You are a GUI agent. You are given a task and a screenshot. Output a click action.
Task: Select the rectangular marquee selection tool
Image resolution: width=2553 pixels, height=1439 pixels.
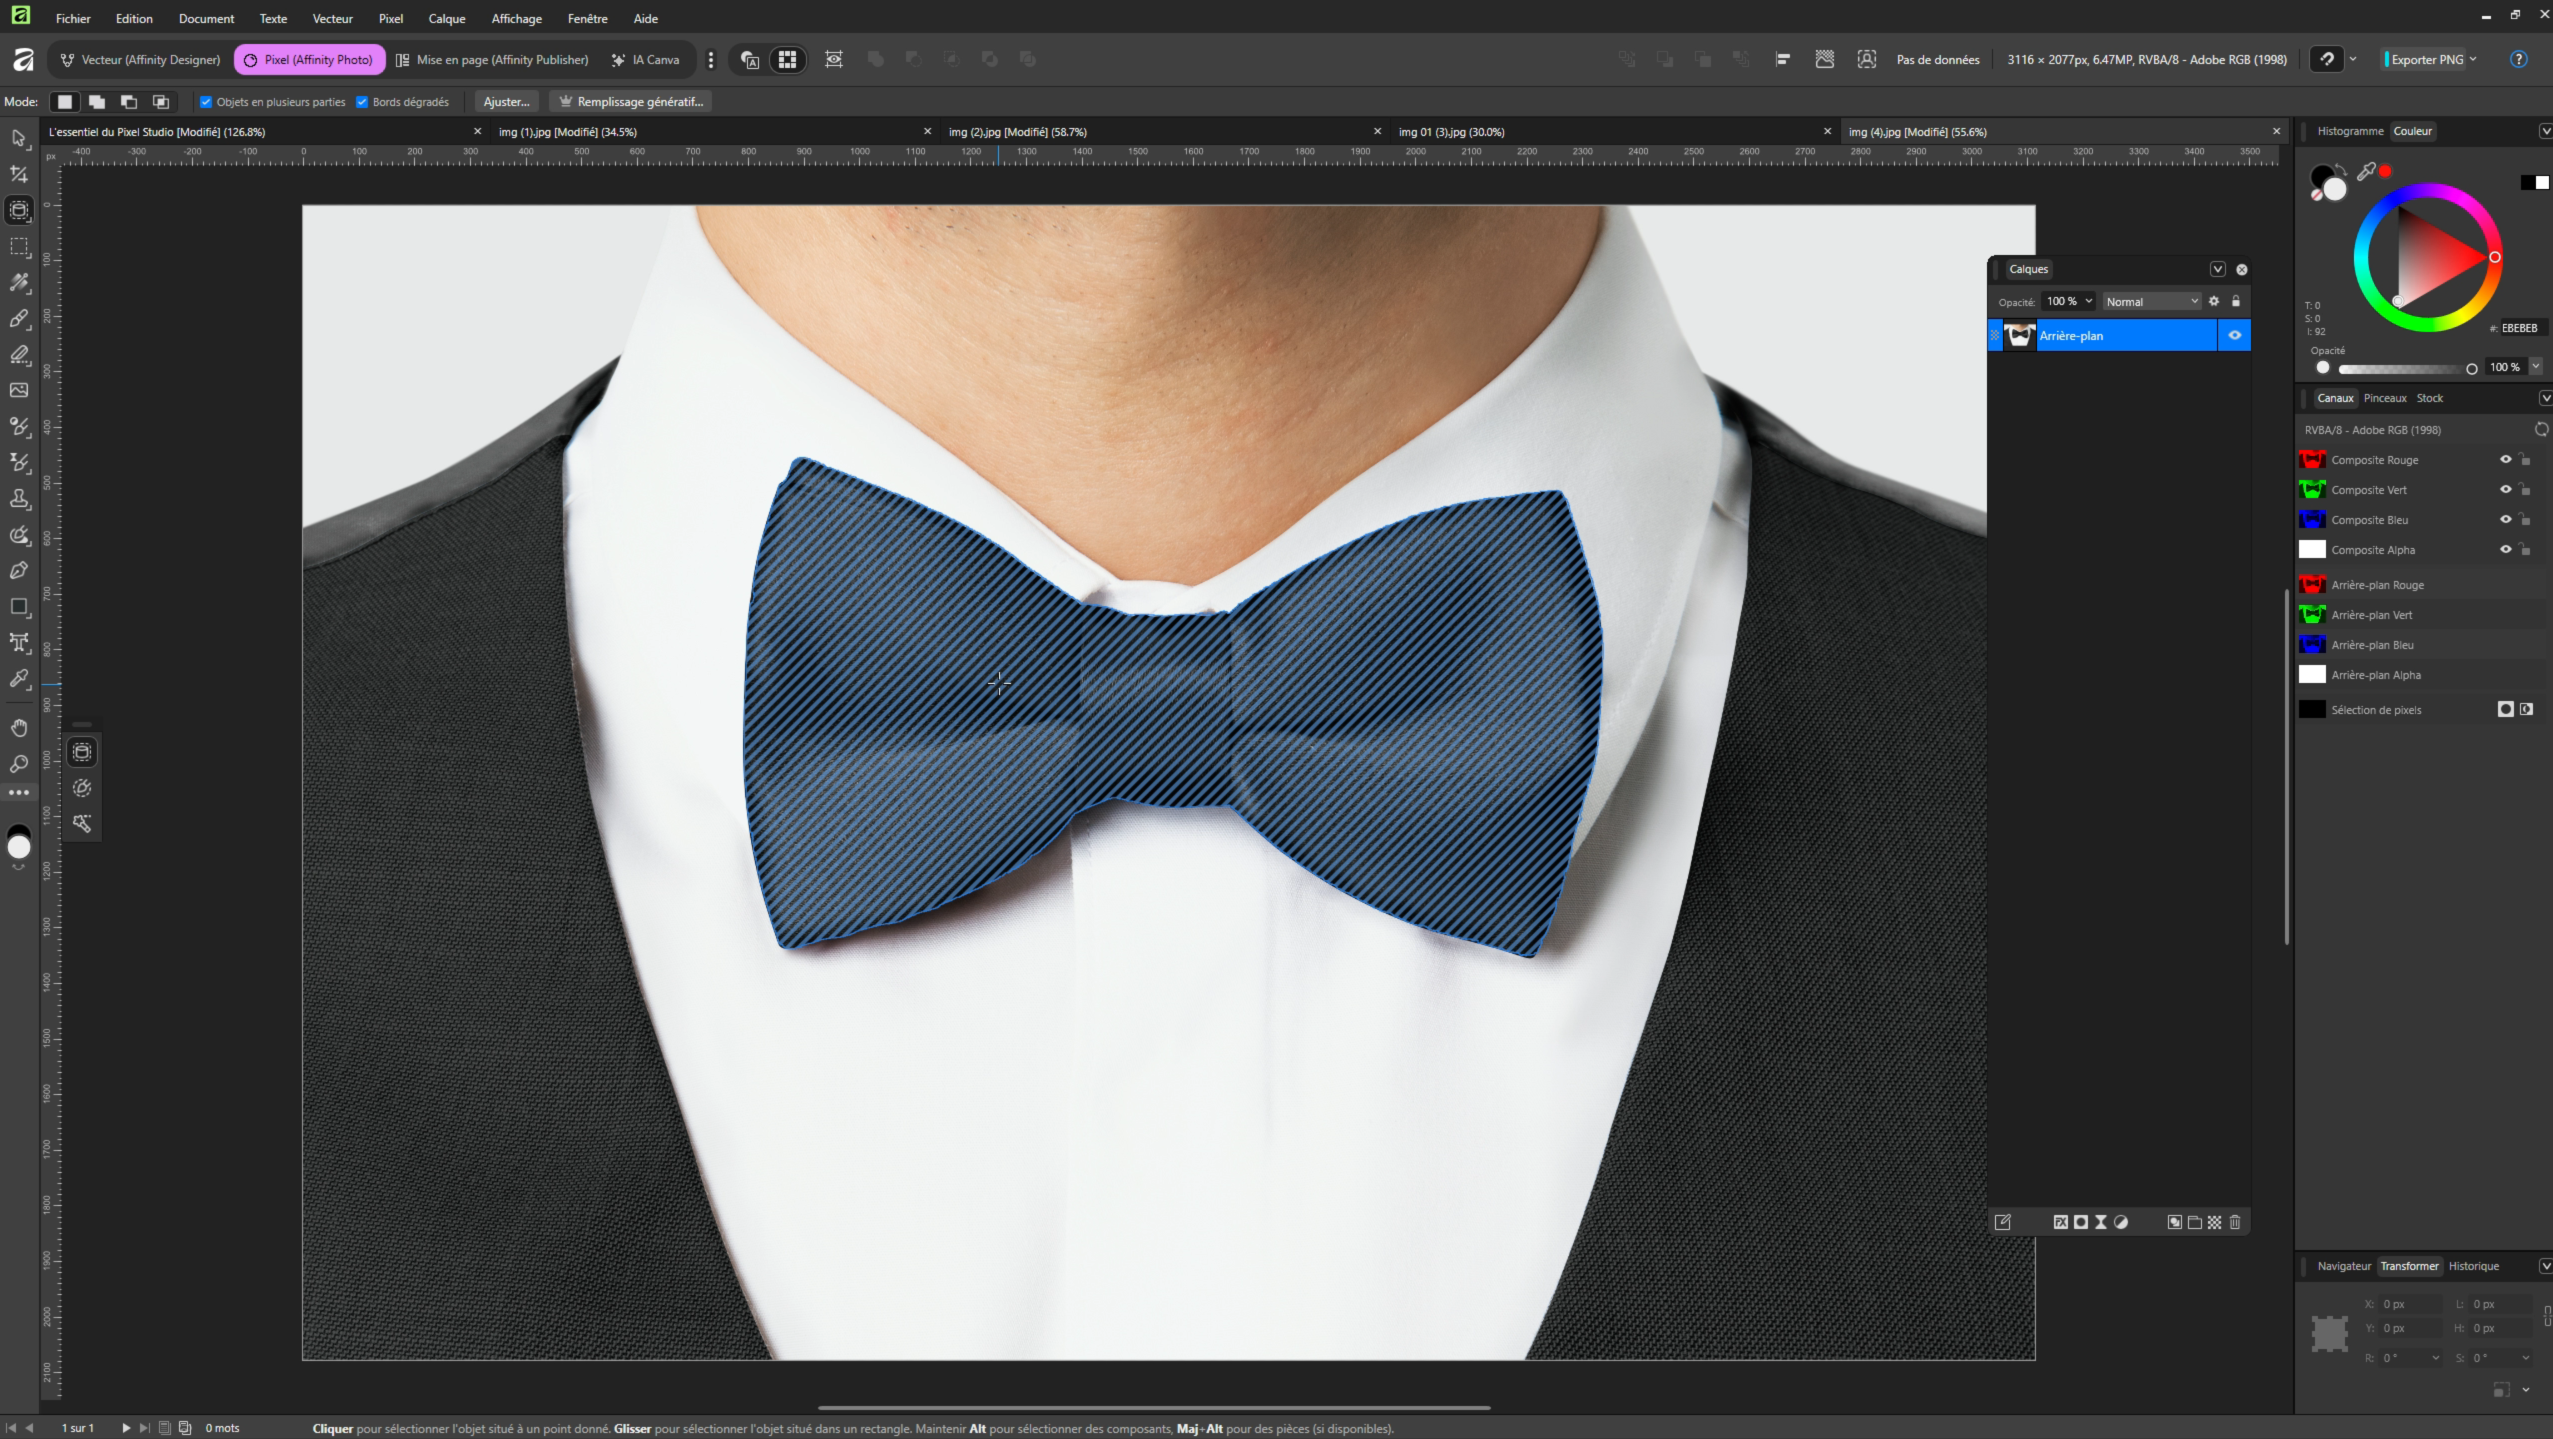(x=19, y=246)
